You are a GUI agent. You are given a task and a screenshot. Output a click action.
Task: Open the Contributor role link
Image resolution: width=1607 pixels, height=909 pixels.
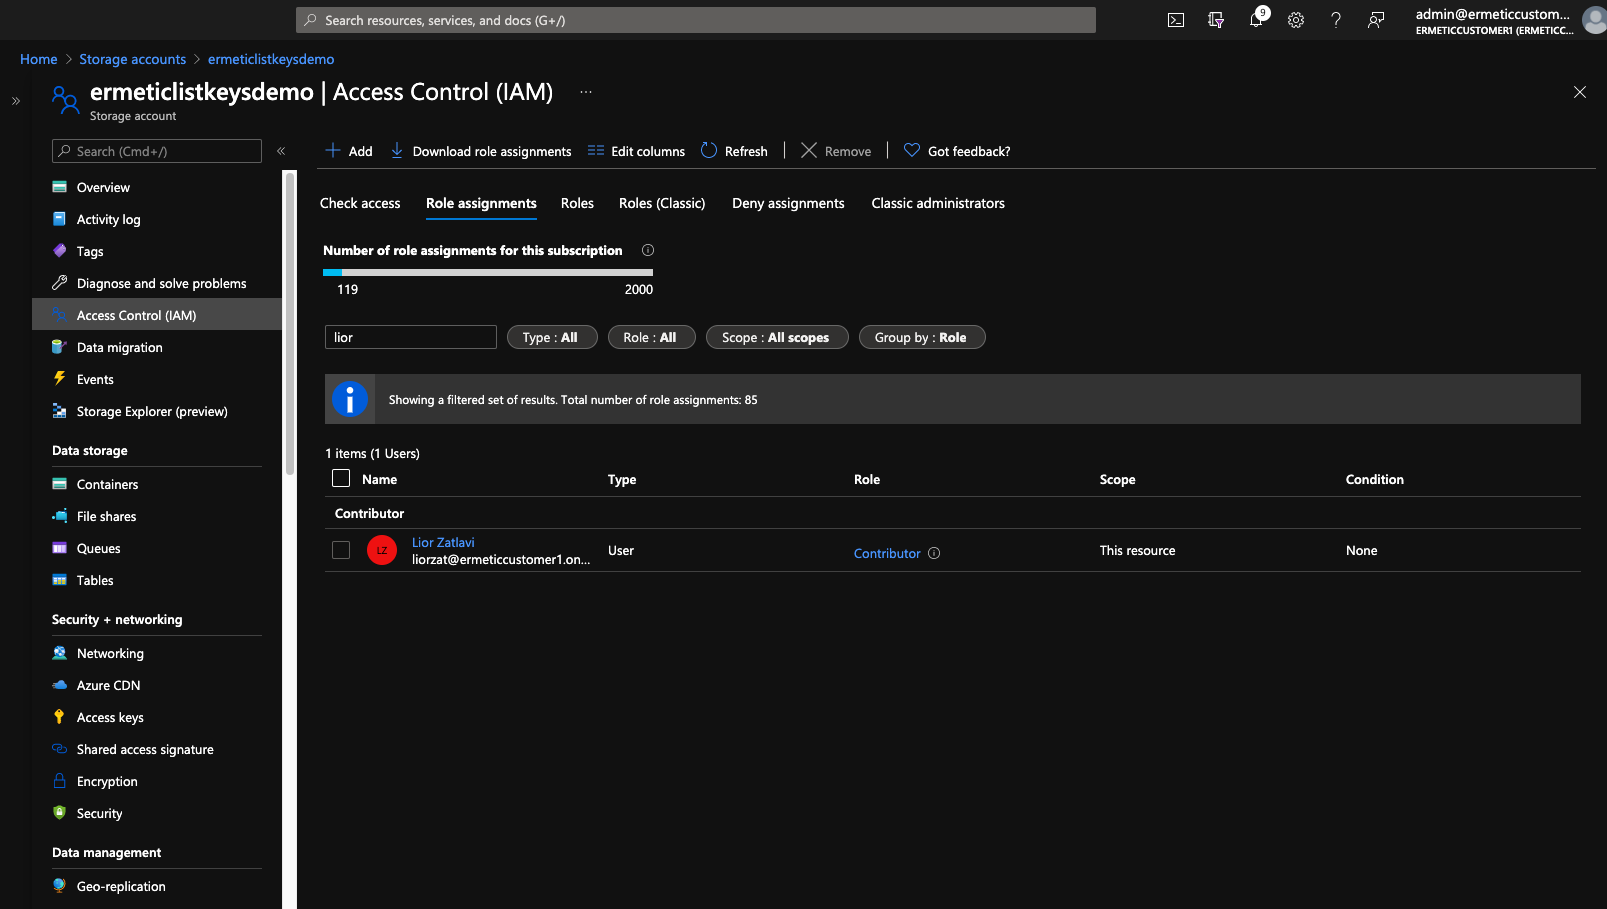pyautogui.click(x=887, y=553)
